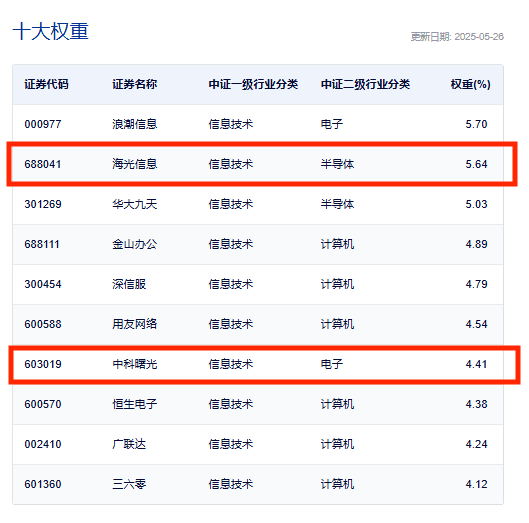Click the 十大权重 heading
Screen dimensions: 529x523
pos(51,32)
